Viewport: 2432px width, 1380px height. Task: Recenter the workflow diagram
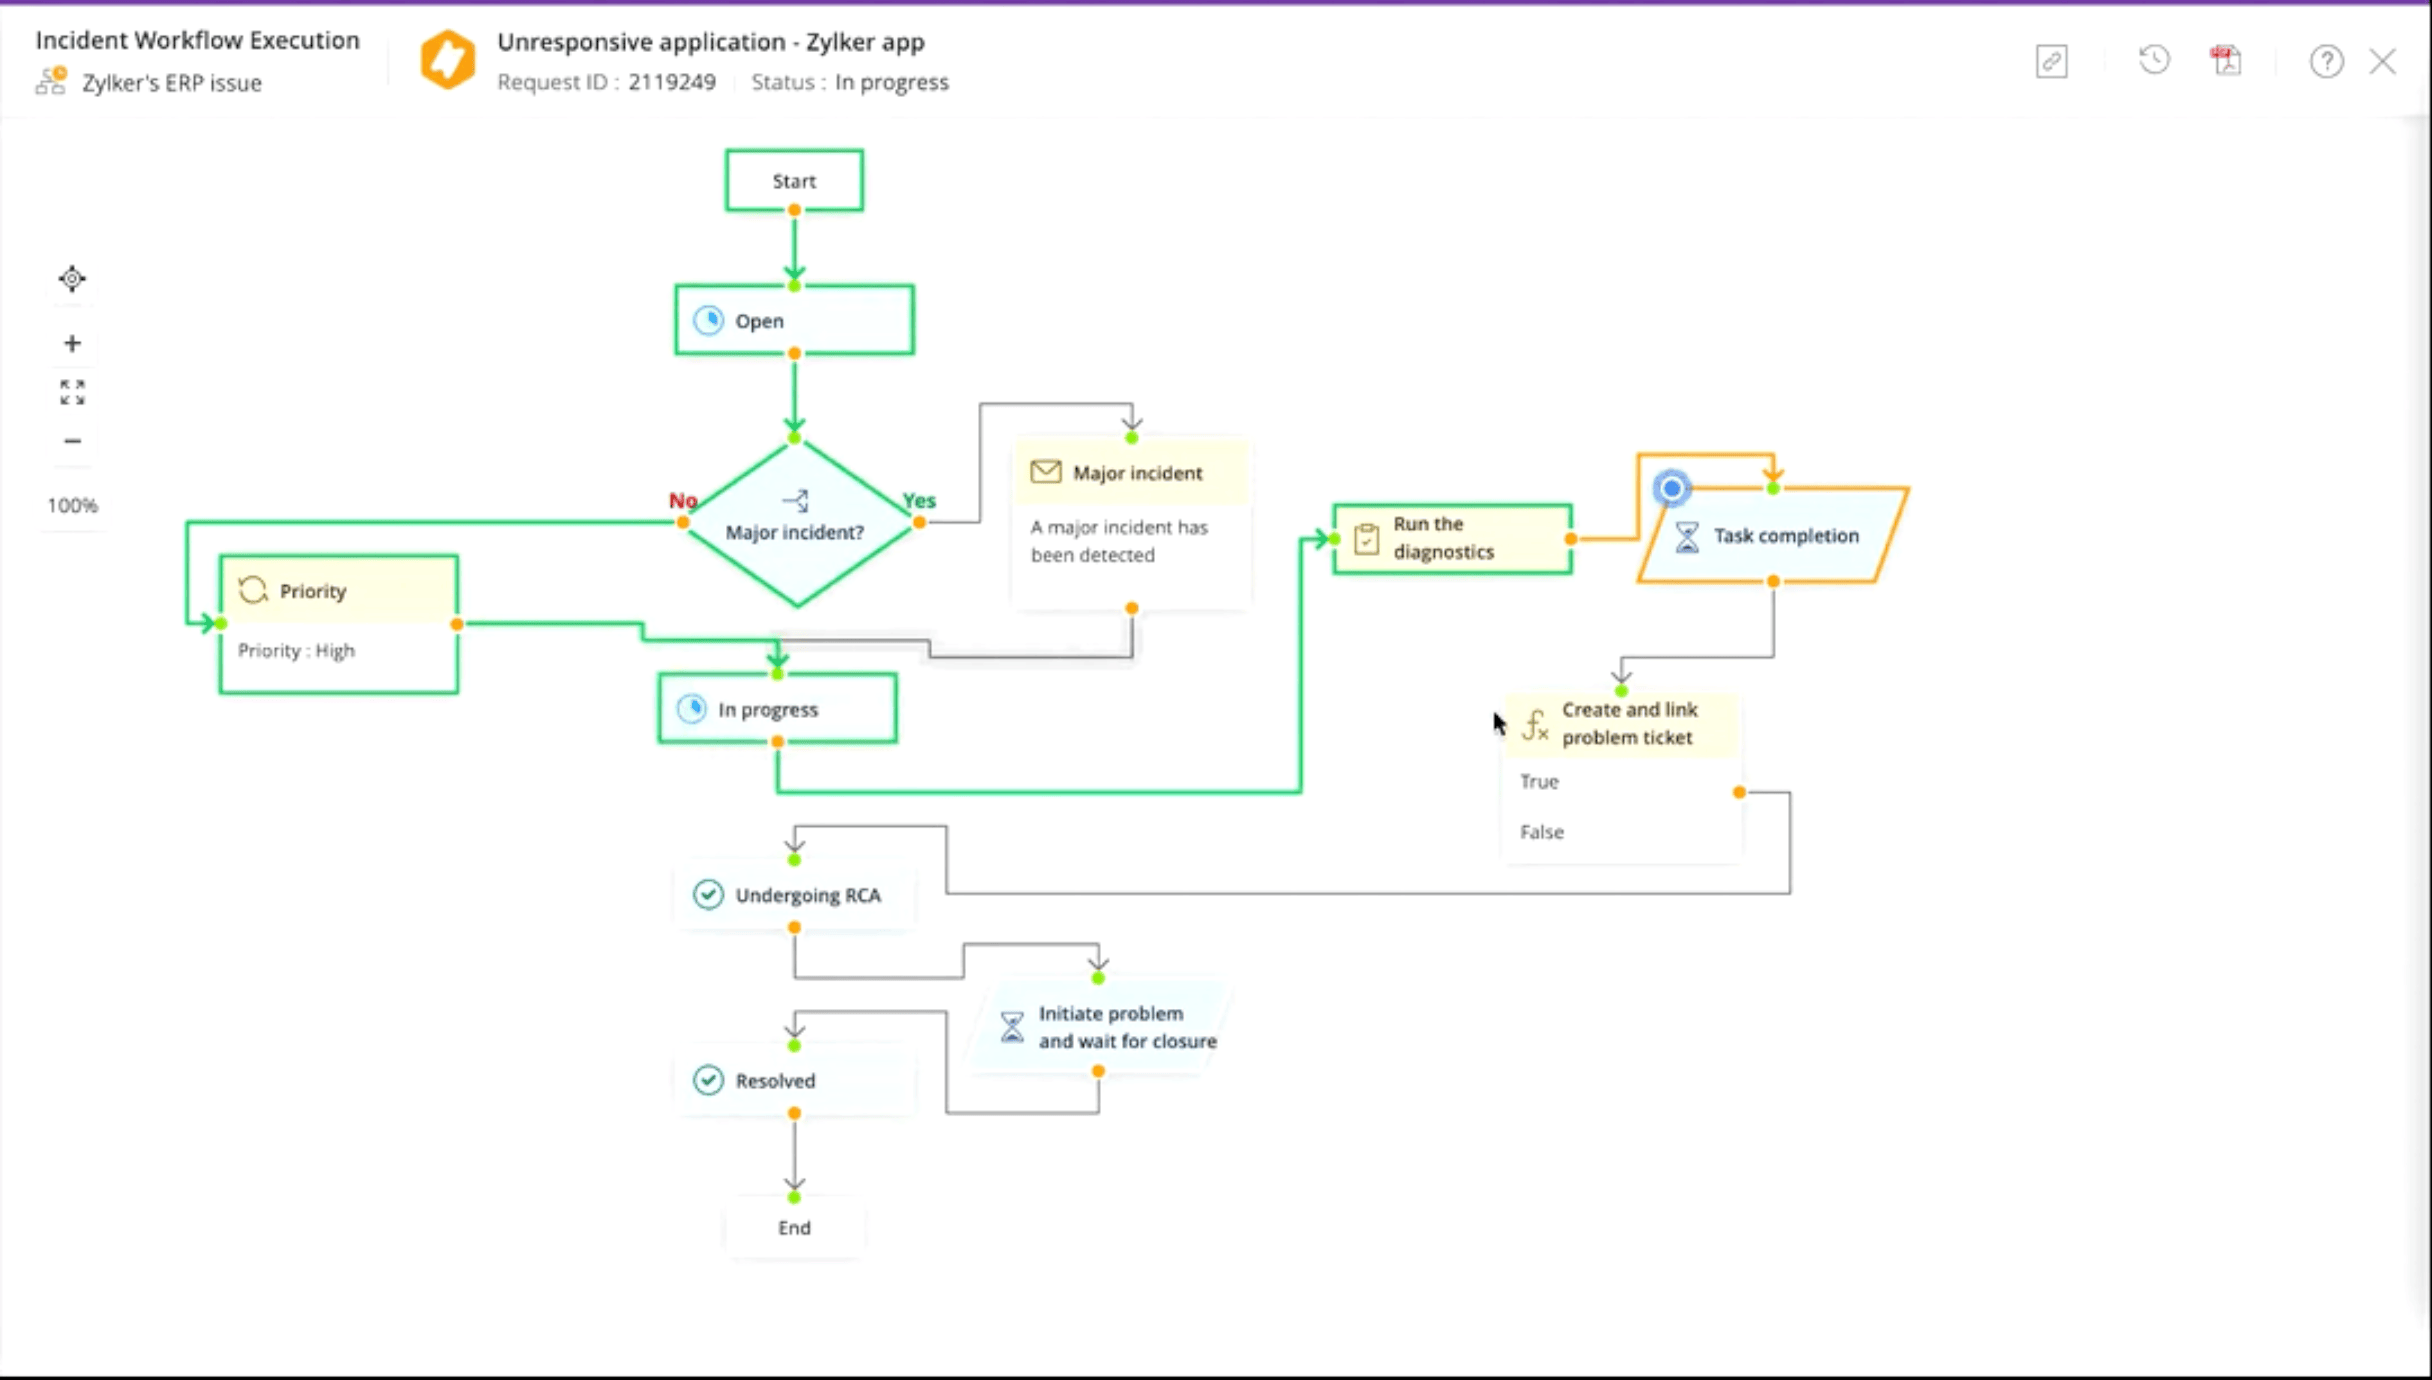point(72,279)
